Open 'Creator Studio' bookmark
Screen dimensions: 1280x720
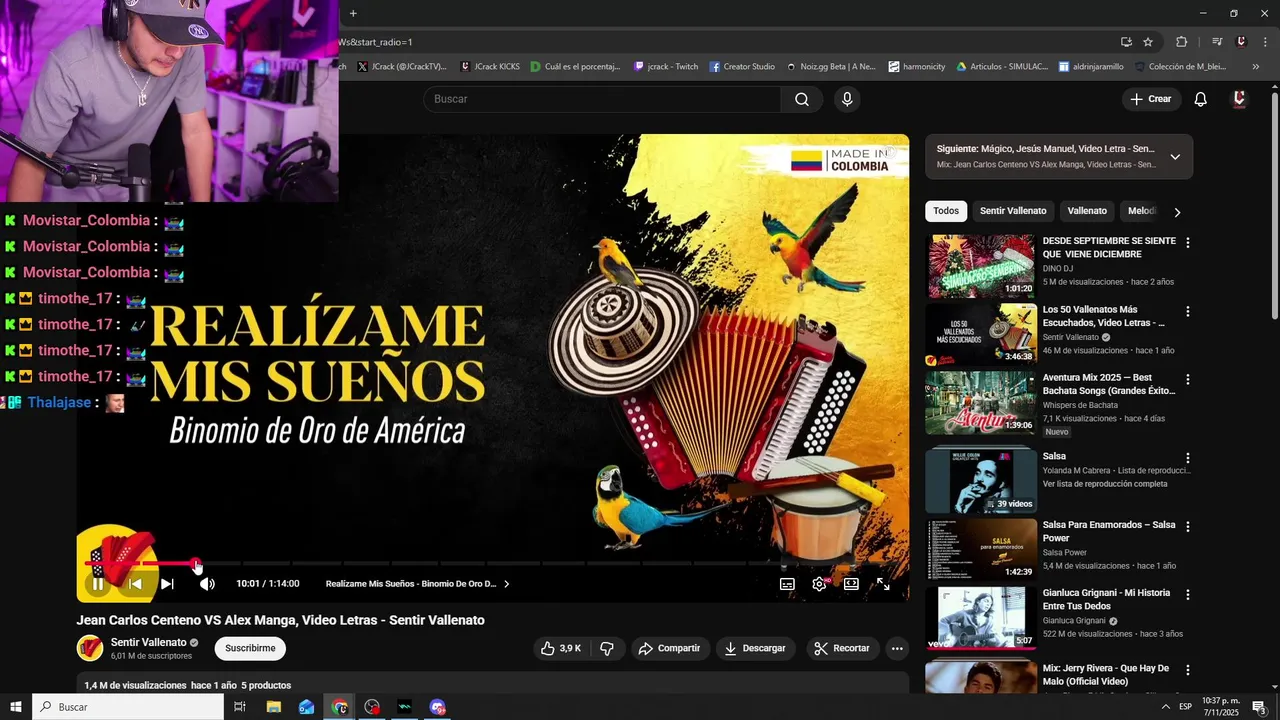pyautogui.click(x=742, y=67)
